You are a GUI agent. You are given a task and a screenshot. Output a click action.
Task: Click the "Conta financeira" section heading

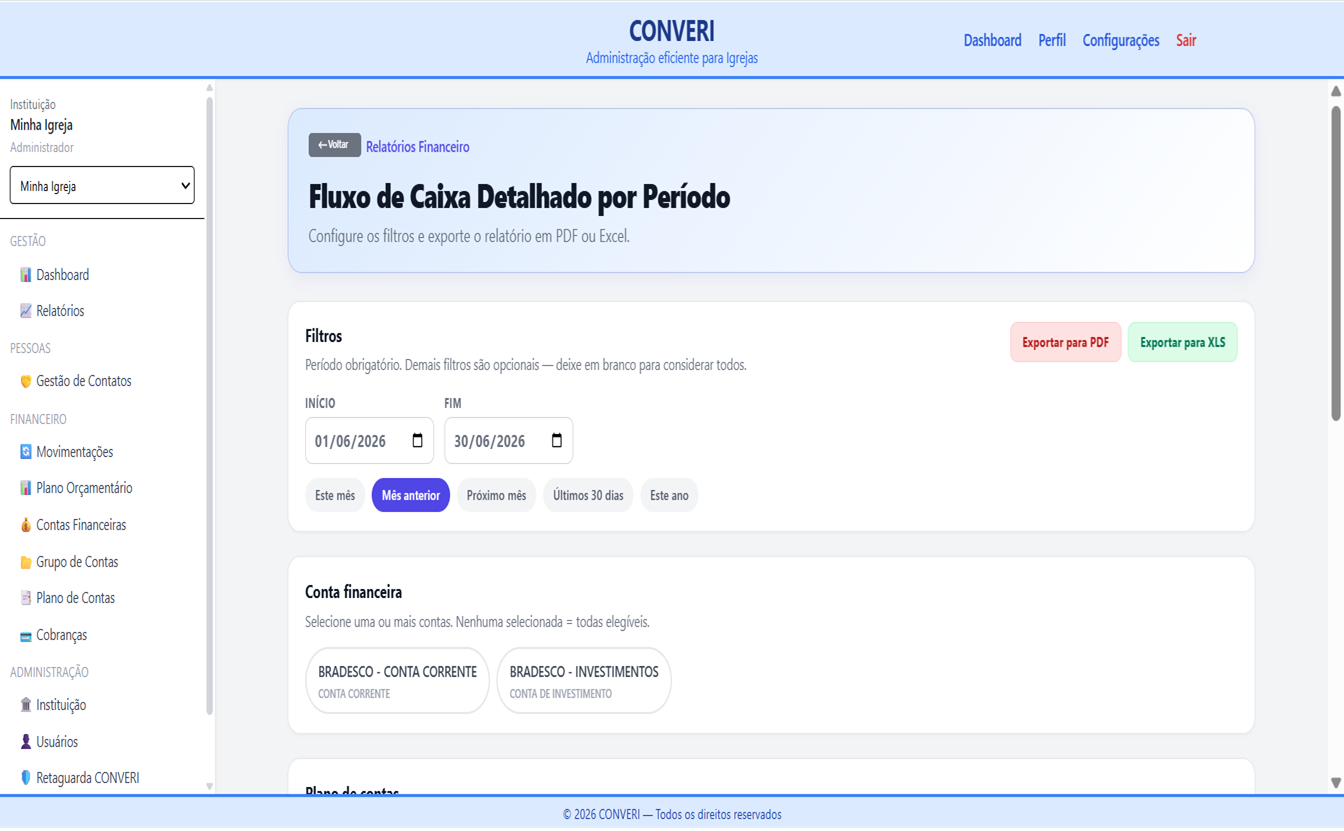[353, 592]
